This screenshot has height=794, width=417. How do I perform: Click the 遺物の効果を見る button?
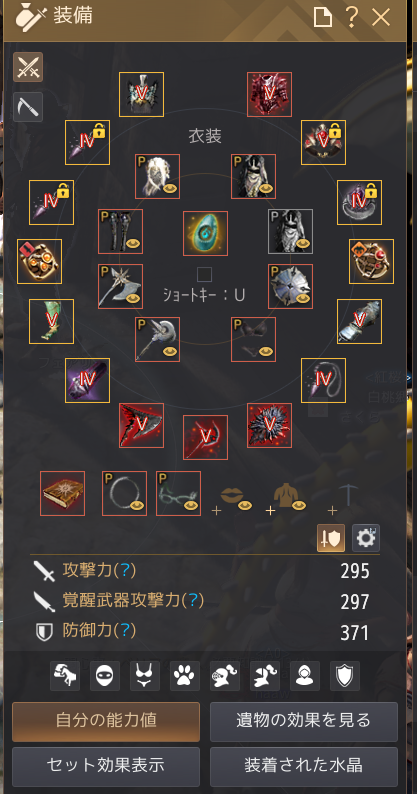[304, 722]
